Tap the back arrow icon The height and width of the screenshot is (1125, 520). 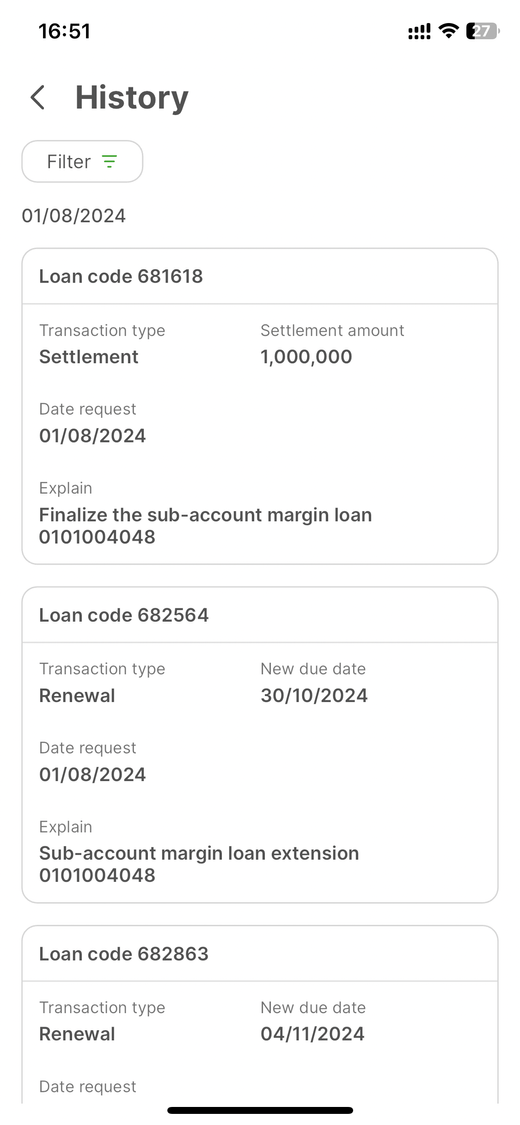pos(38,98)
